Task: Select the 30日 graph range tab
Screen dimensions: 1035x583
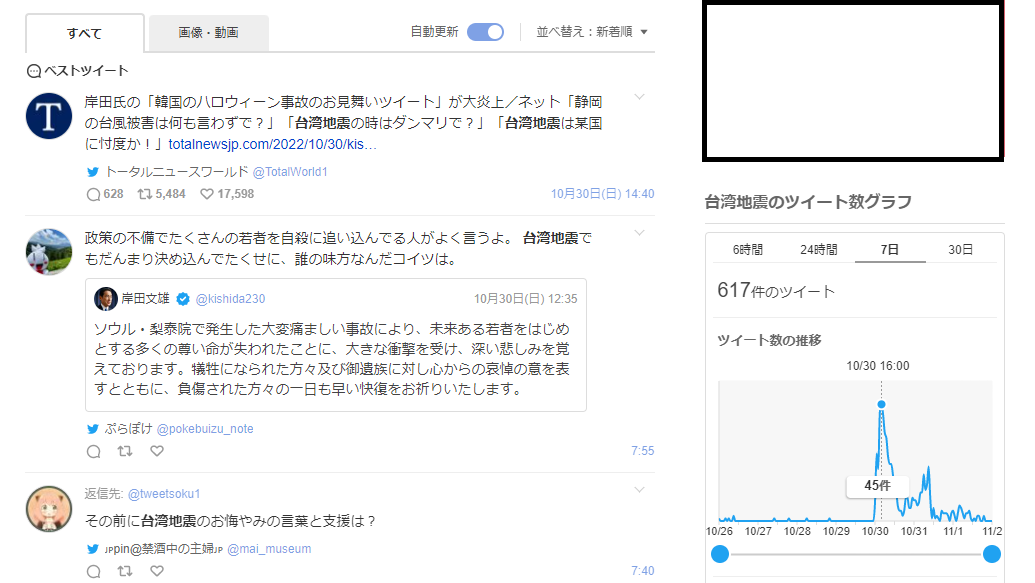Action: coord(960,250)
